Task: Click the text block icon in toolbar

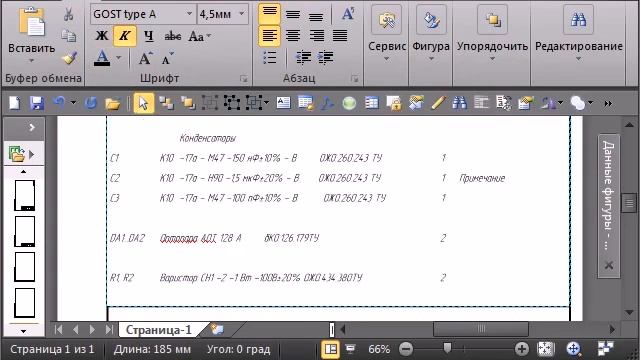Action: (283, 103)
